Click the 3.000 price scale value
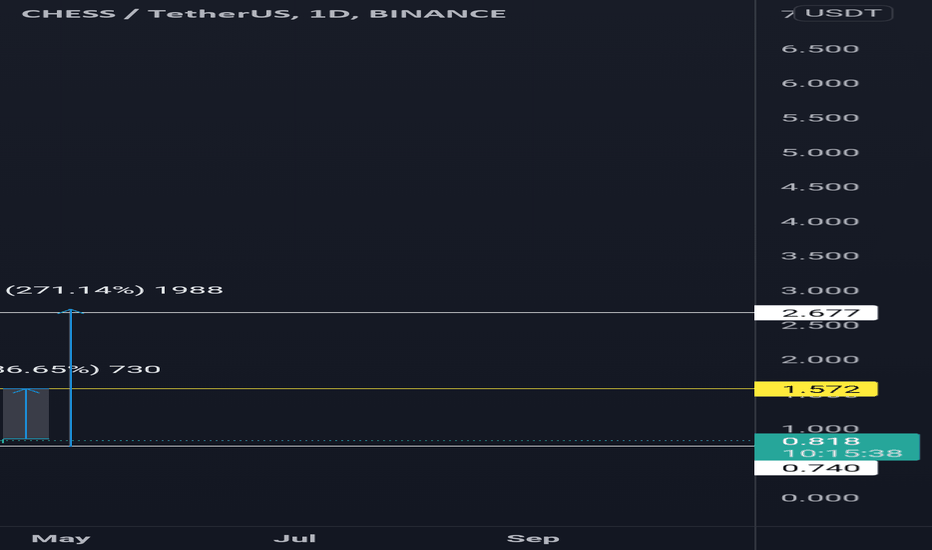Viewport: 932px width, 550px height. (820, 290)
